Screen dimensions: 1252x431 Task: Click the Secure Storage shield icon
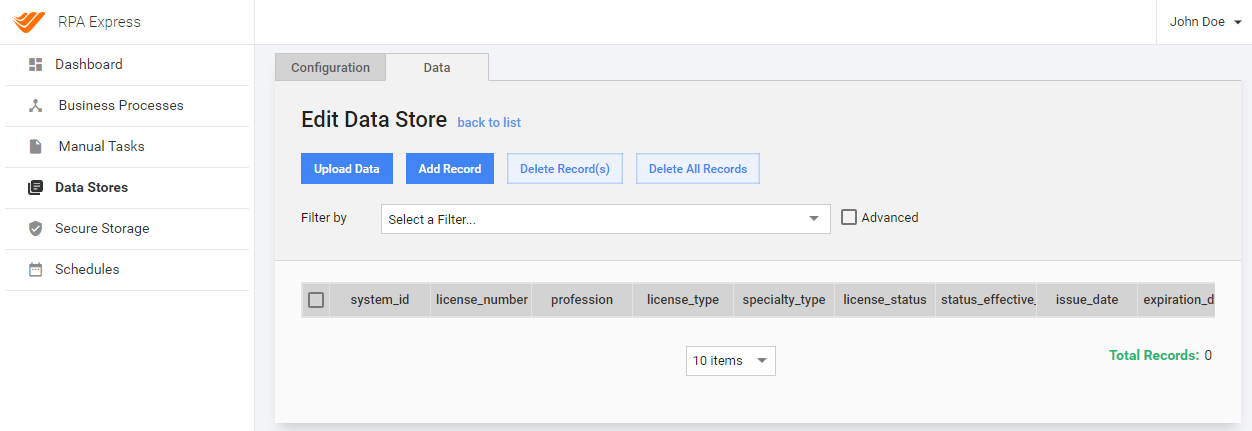tap(36, 228)
